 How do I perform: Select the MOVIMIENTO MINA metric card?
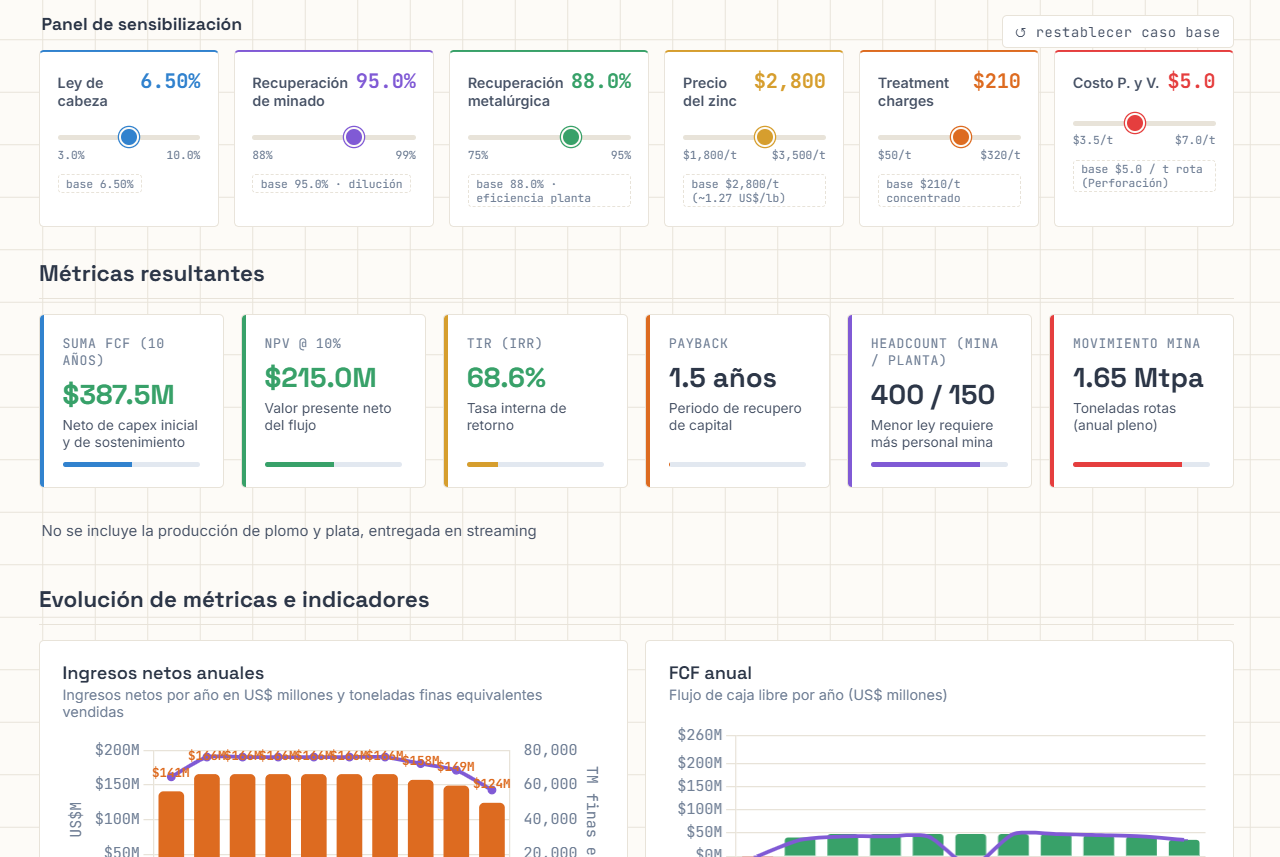coord(1142,401)
